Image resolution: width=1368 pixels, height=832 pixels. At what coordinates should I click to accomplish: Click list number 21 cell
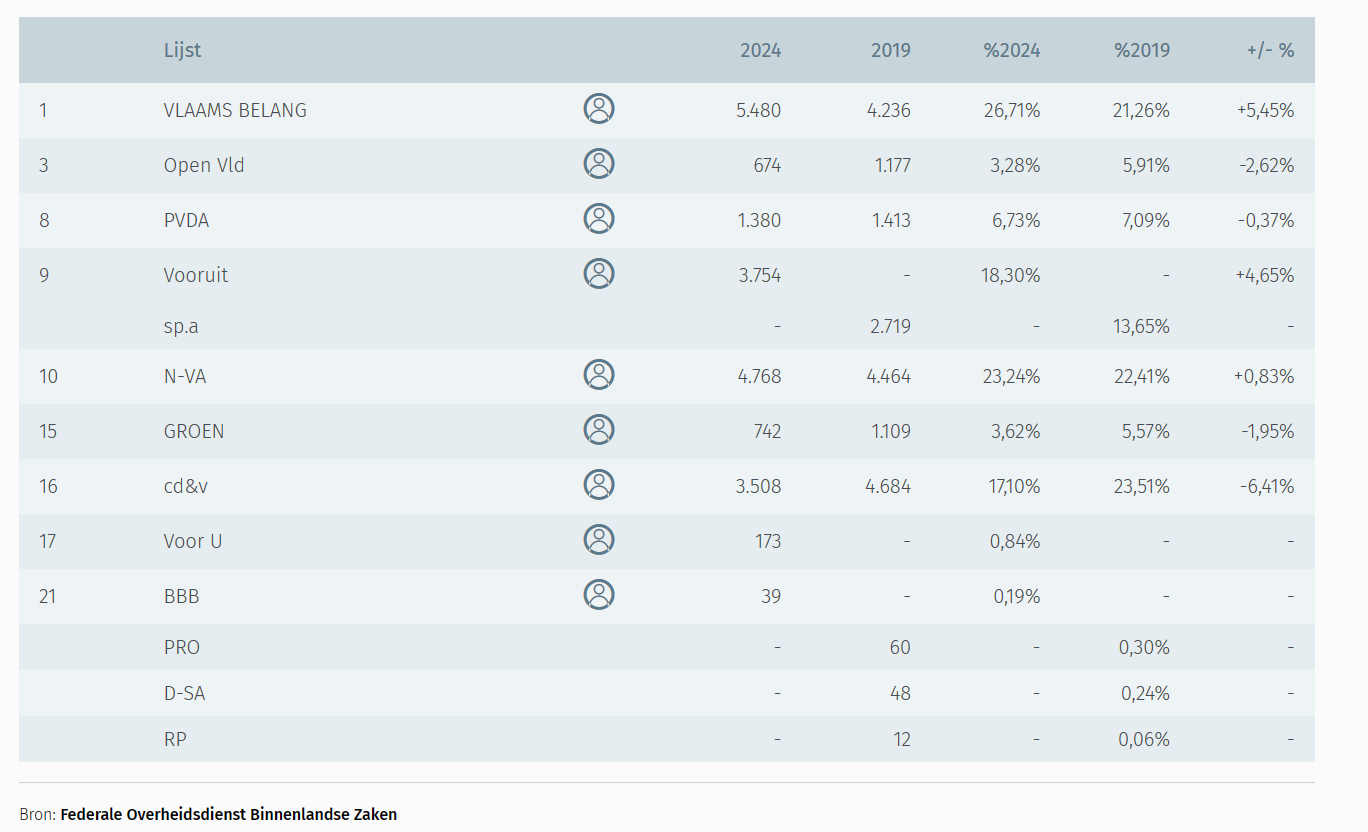(48, 597)
